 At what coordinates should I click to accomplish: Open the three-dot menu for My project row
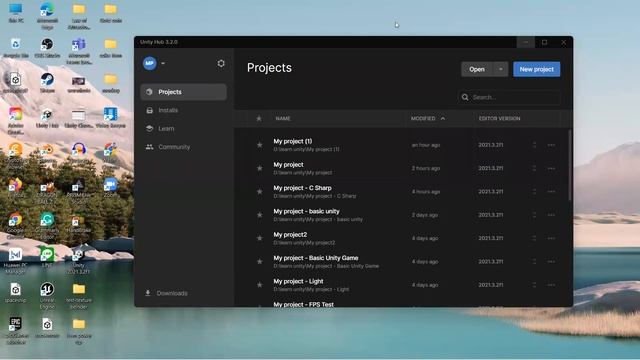[551, 168]
